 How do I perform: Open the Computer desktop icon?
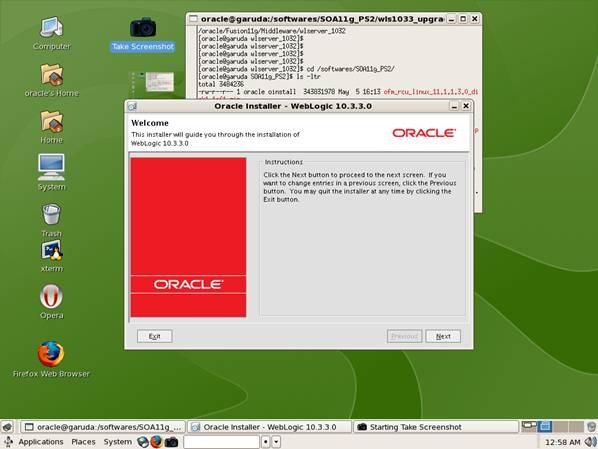click(x=51, y=32)
